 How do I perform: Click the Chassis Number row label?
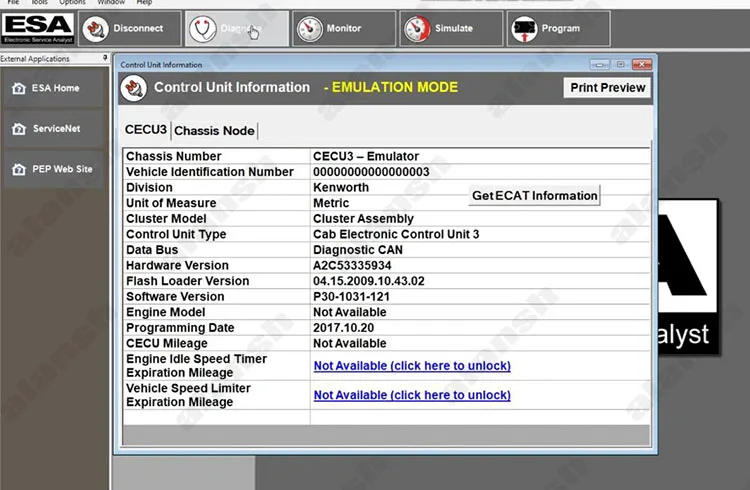tap(174, 156)
